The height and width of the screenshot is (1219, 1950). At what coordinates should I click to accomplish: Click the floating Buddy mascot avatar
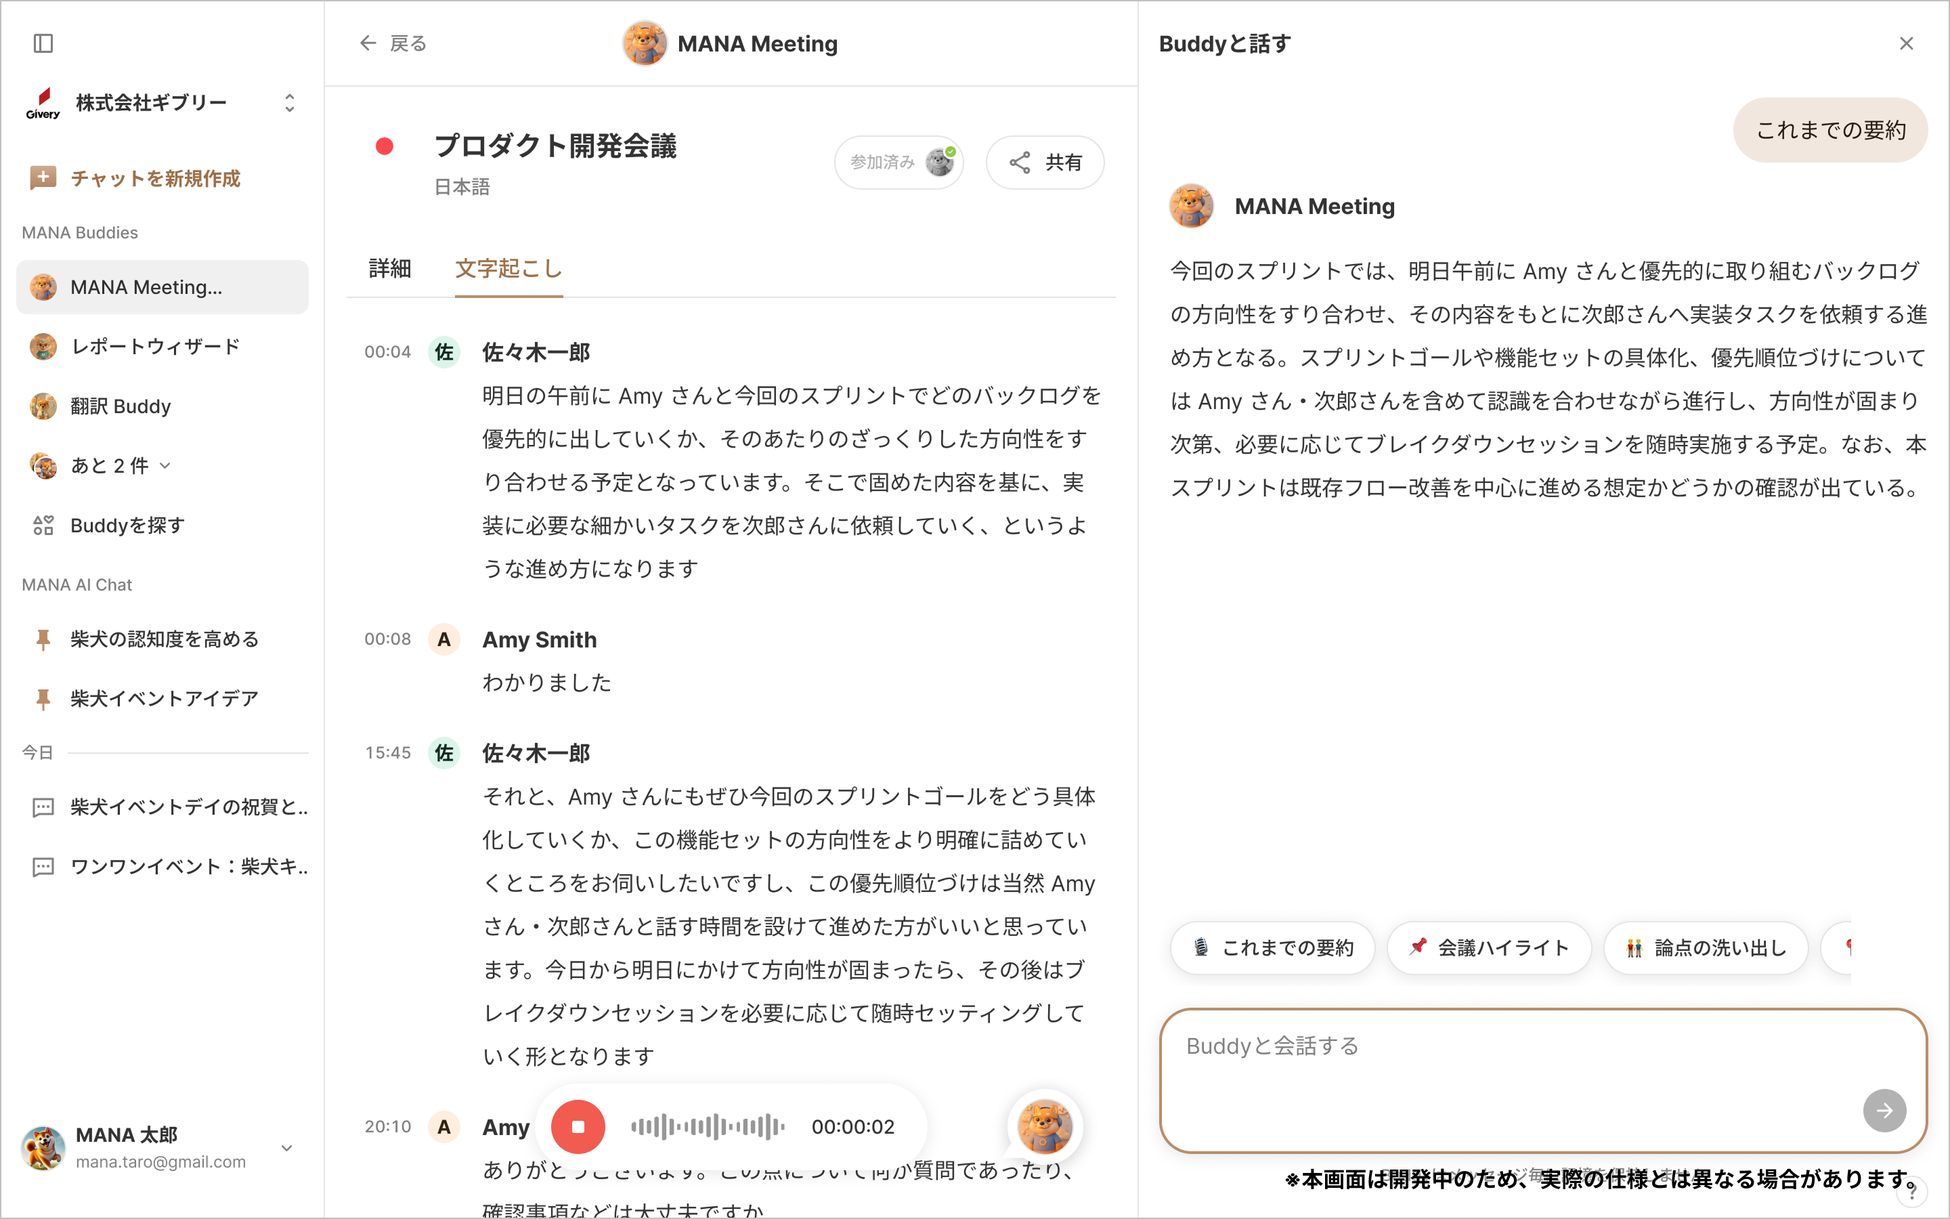pos(1044,1127)
